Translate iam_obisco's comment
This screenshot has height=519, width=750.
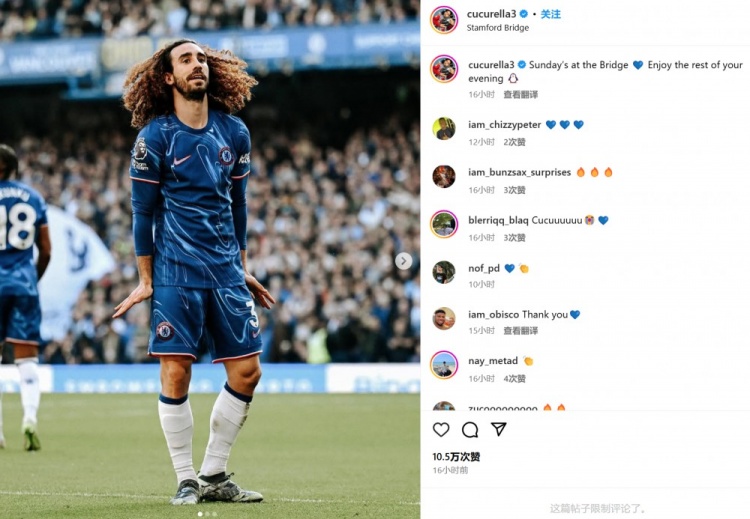(x=520, y=331)
